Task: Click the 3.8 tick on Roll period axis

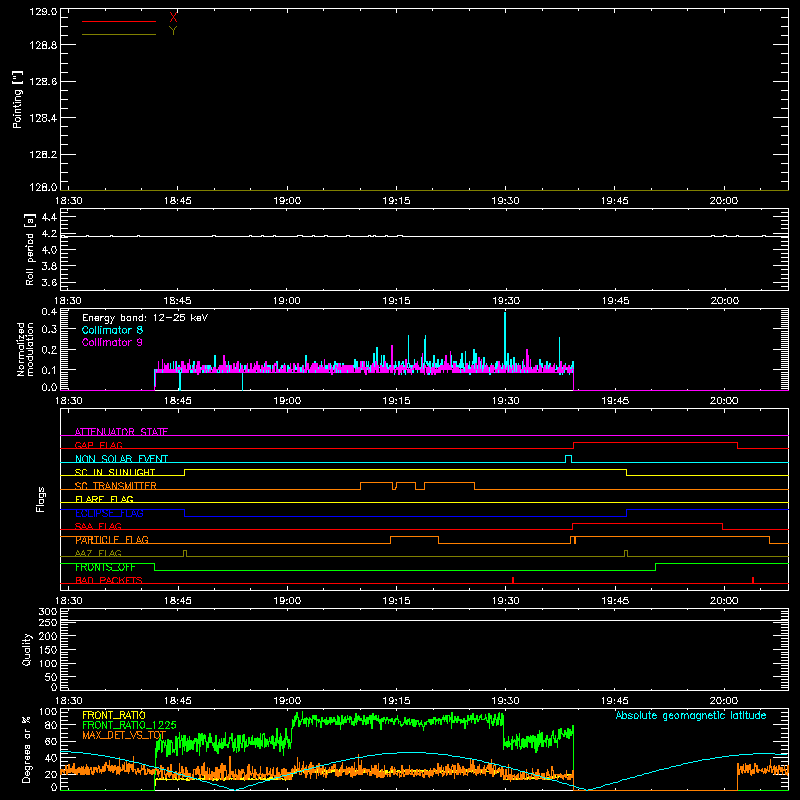Action: [x=49, y=266]
